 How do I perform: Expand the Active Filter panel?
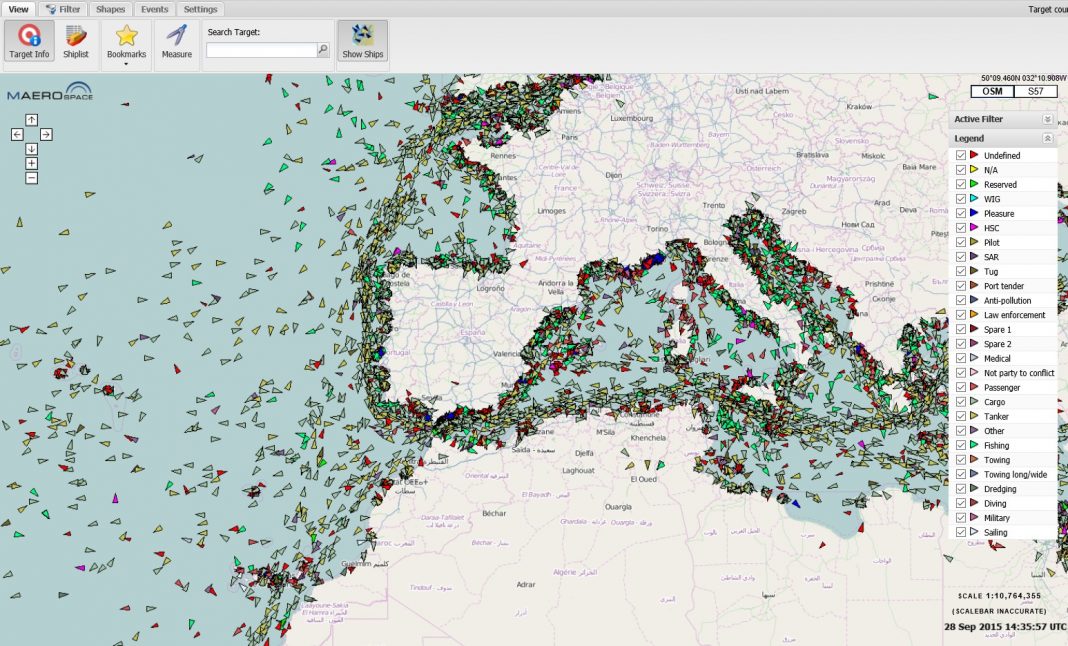click(x=1047, y=119)
